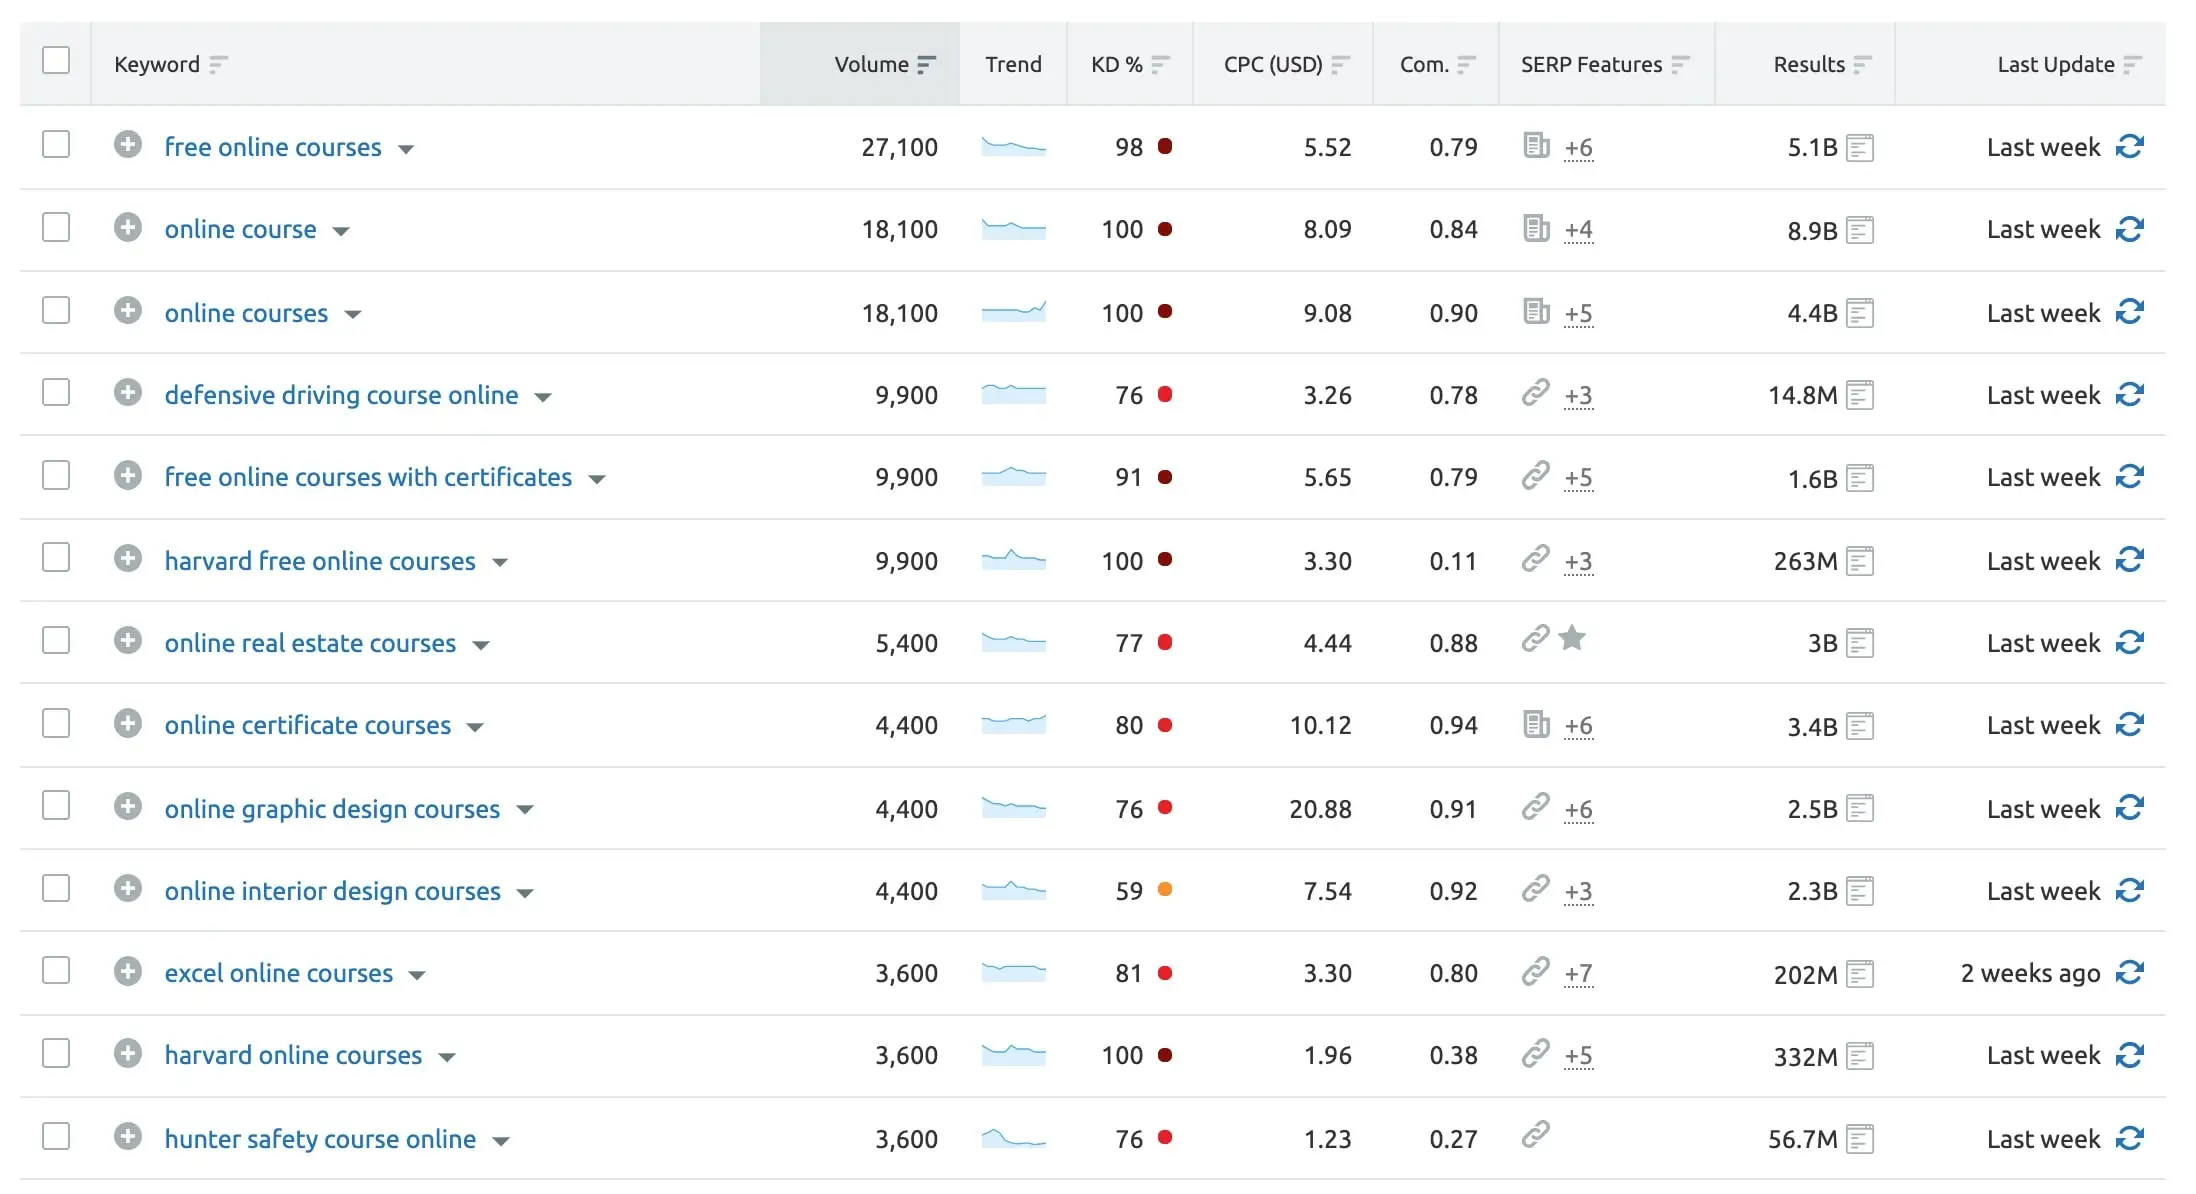Click star SERP feature for real estate courses
The height and width of the screenshot is (1194, 2196).
1572,638
